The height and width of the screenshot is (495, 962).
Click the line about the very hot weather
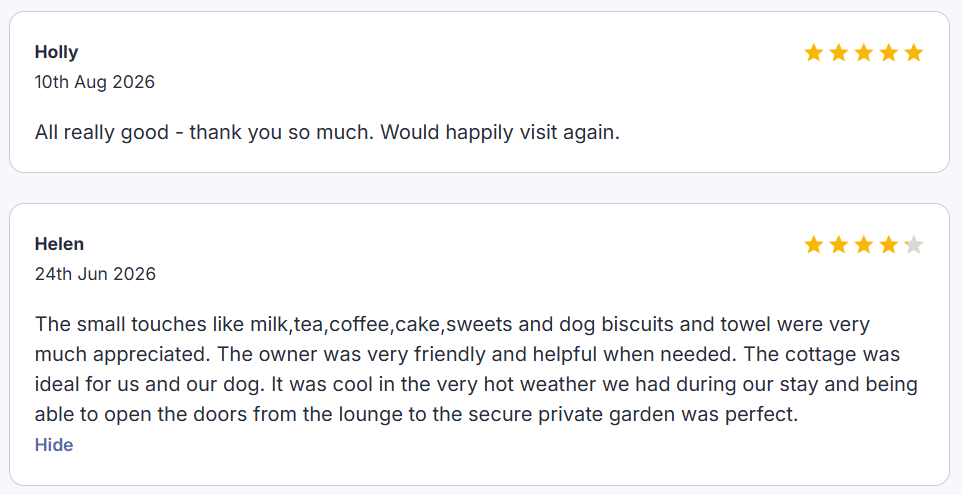click(476, 385)
